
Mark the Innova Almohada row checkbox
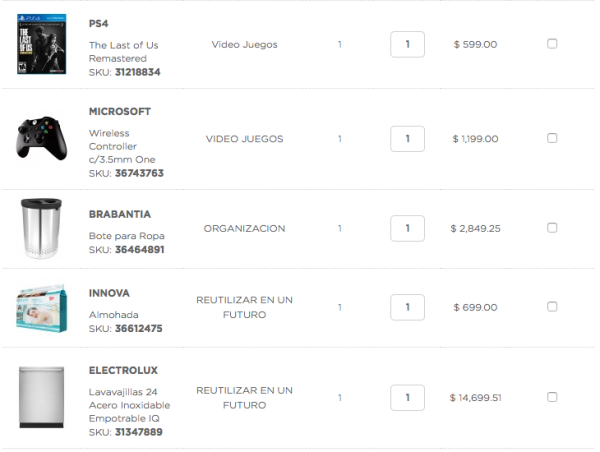pos(552,307)
